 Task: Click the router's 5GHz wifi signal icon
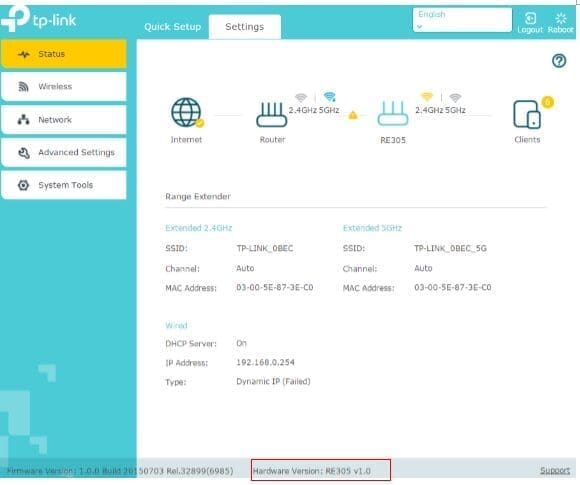click(329, 97)
